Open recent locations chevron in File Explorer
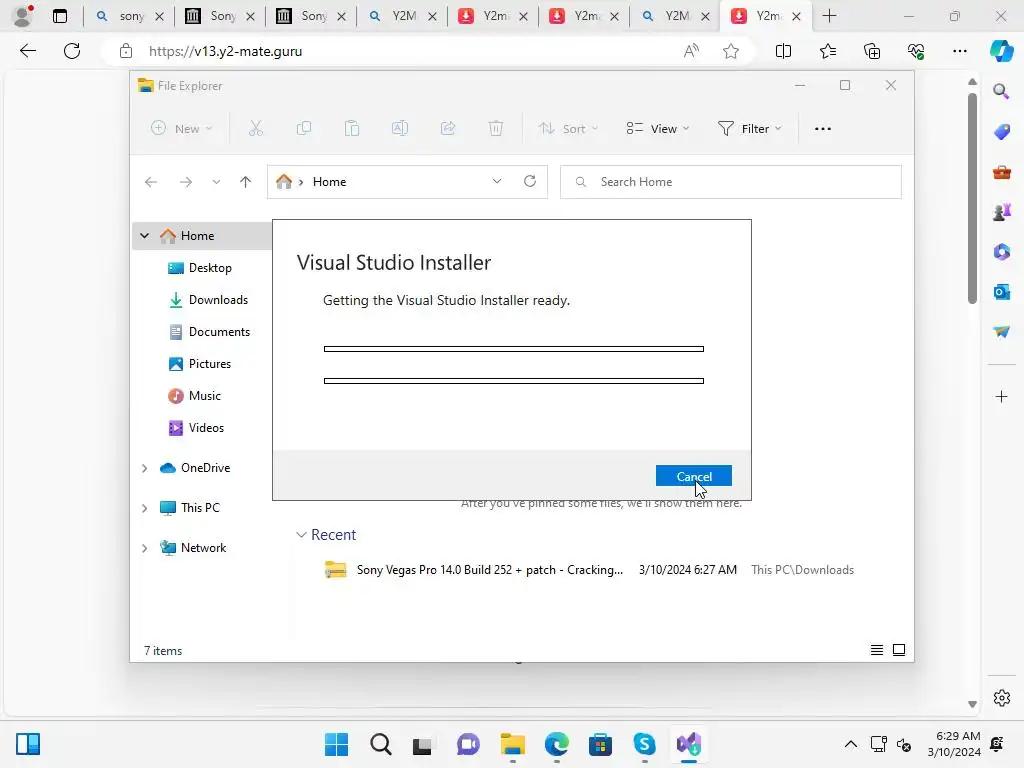Screen dimensions: 1024x768 click(x=216, y=182)
